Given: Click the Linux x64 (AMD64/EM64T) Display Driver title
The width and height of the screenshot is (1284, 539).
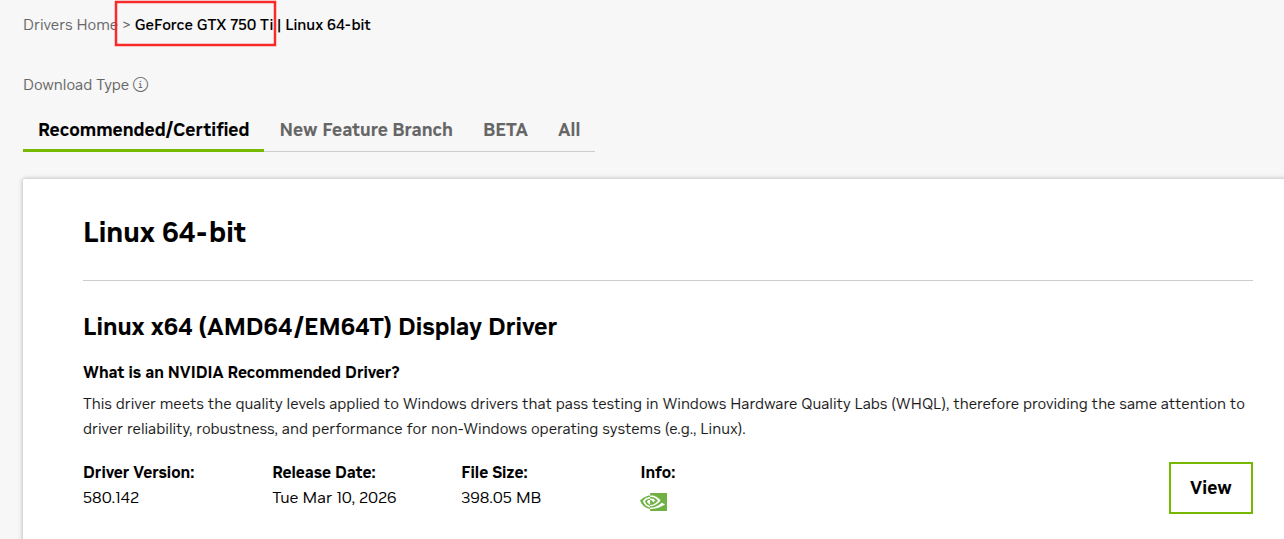Looking at the screenshot, I should pyautogui.click(x=320, y=327).
